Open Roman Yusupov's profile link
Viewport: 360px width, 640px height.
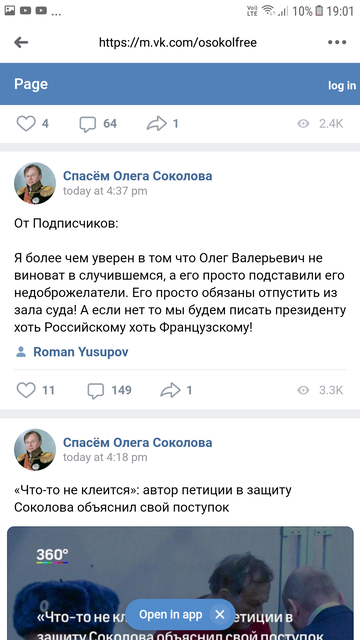pyautogui.click(x=80, y=352)
